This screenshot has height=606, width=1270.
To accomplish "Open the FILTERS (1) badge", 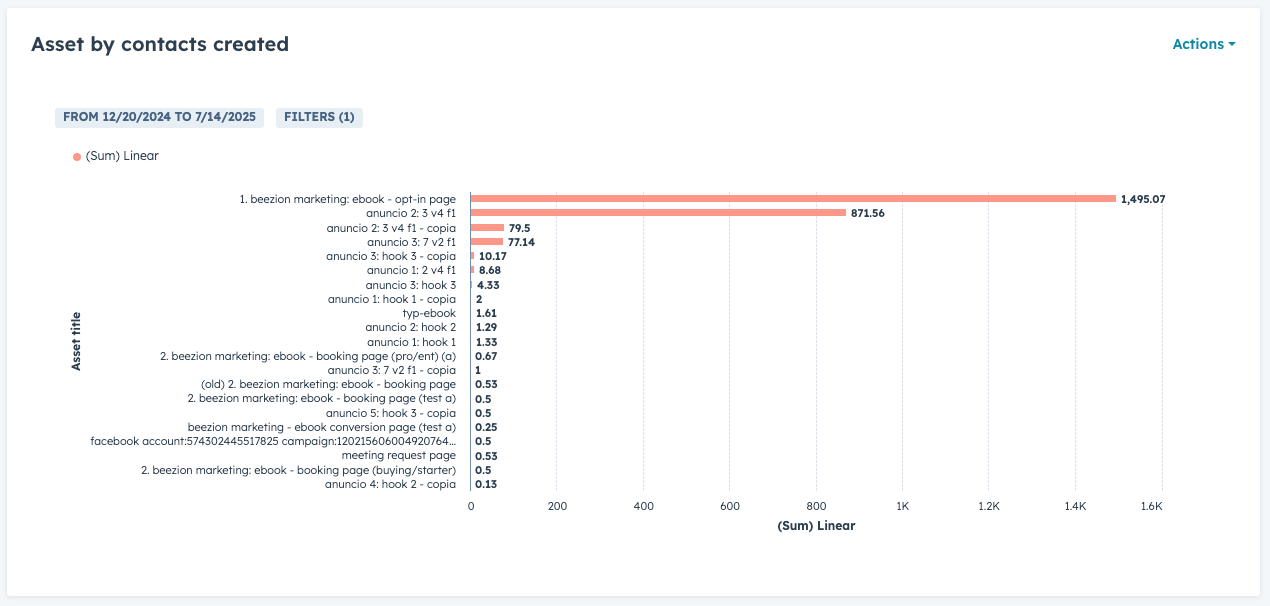I will [x=319, y=117].
